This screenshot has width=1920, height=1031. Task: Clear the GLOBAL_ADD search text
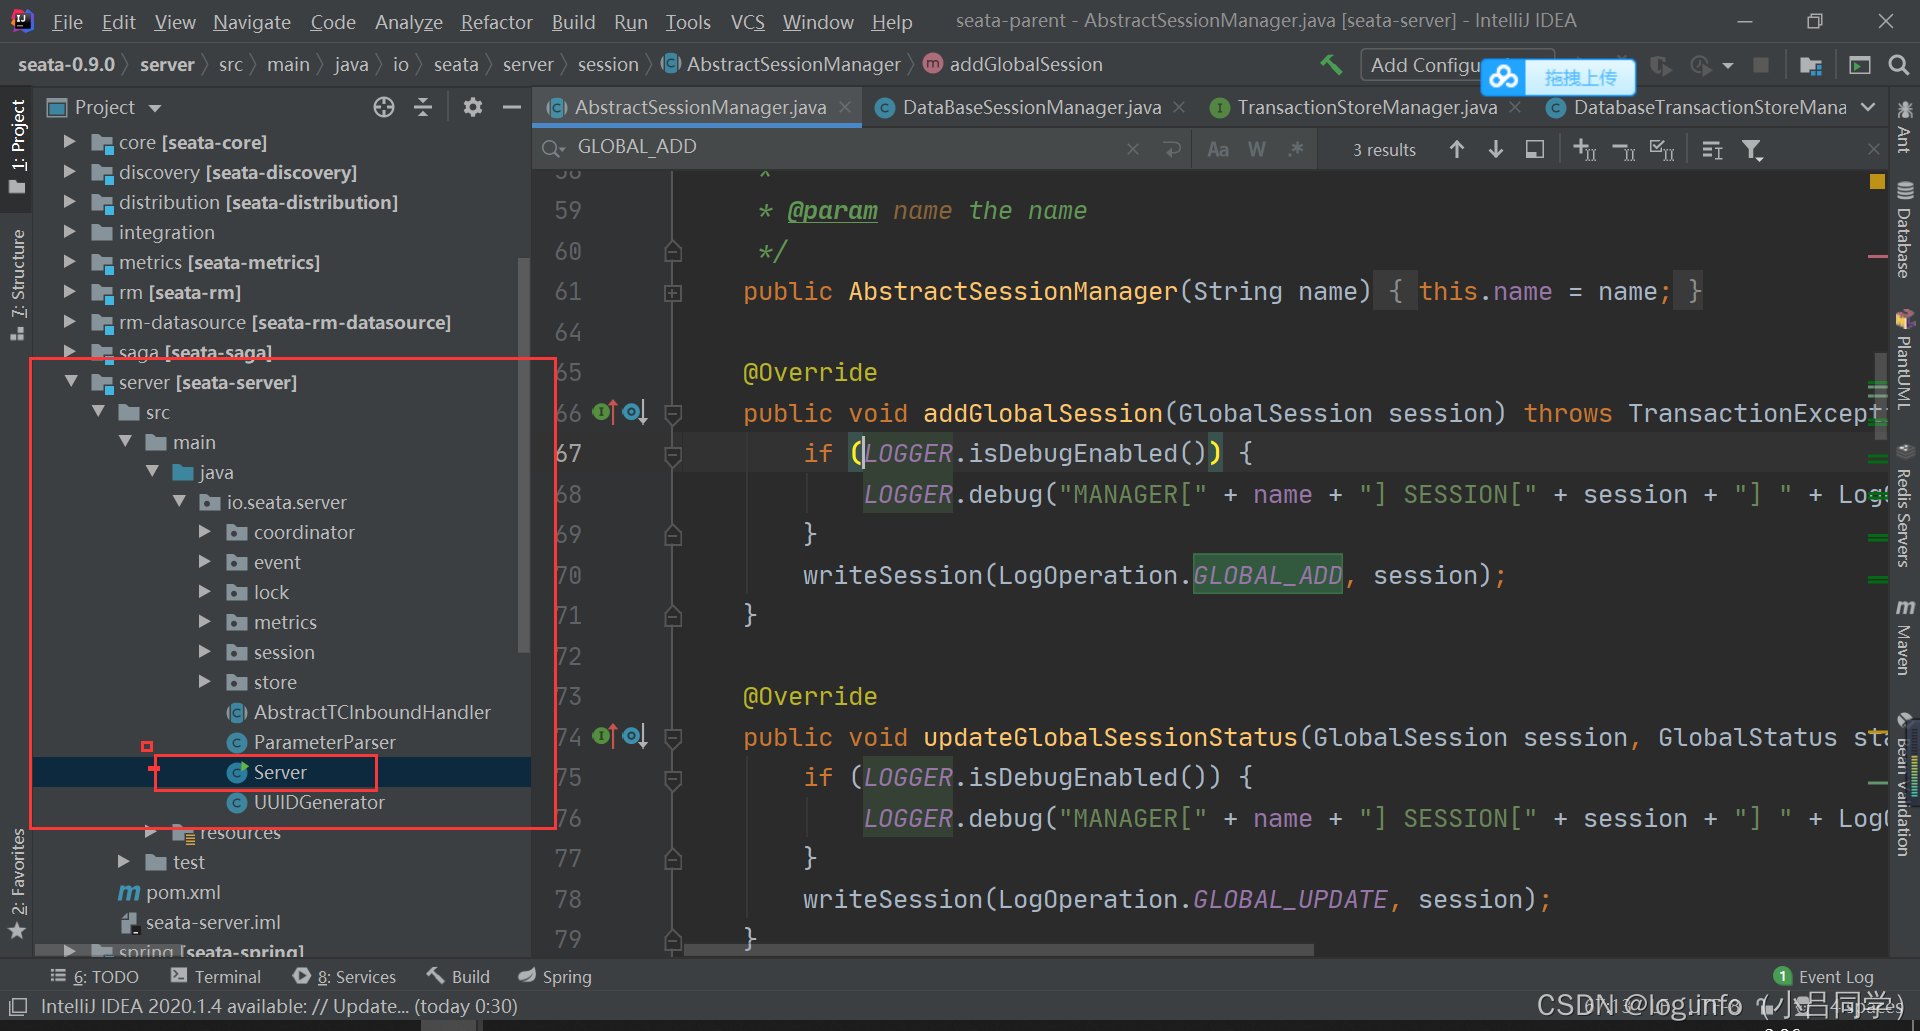coord(1133,149)
